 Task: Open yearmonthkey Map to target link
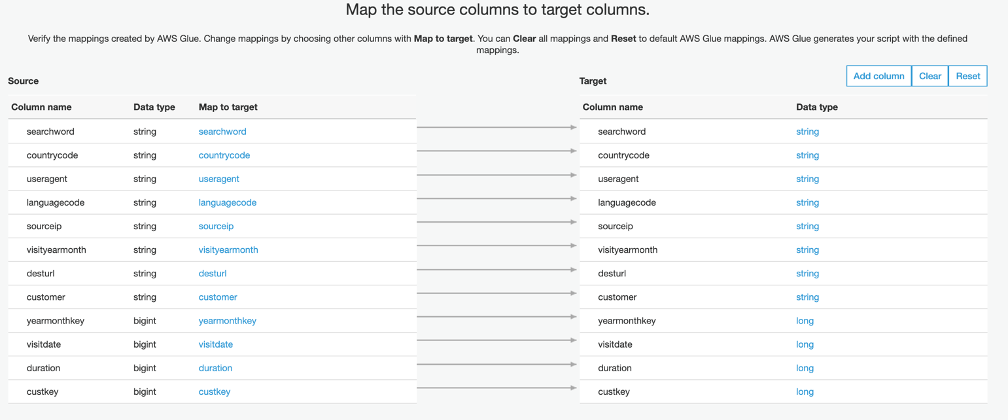tap(227, 321)
